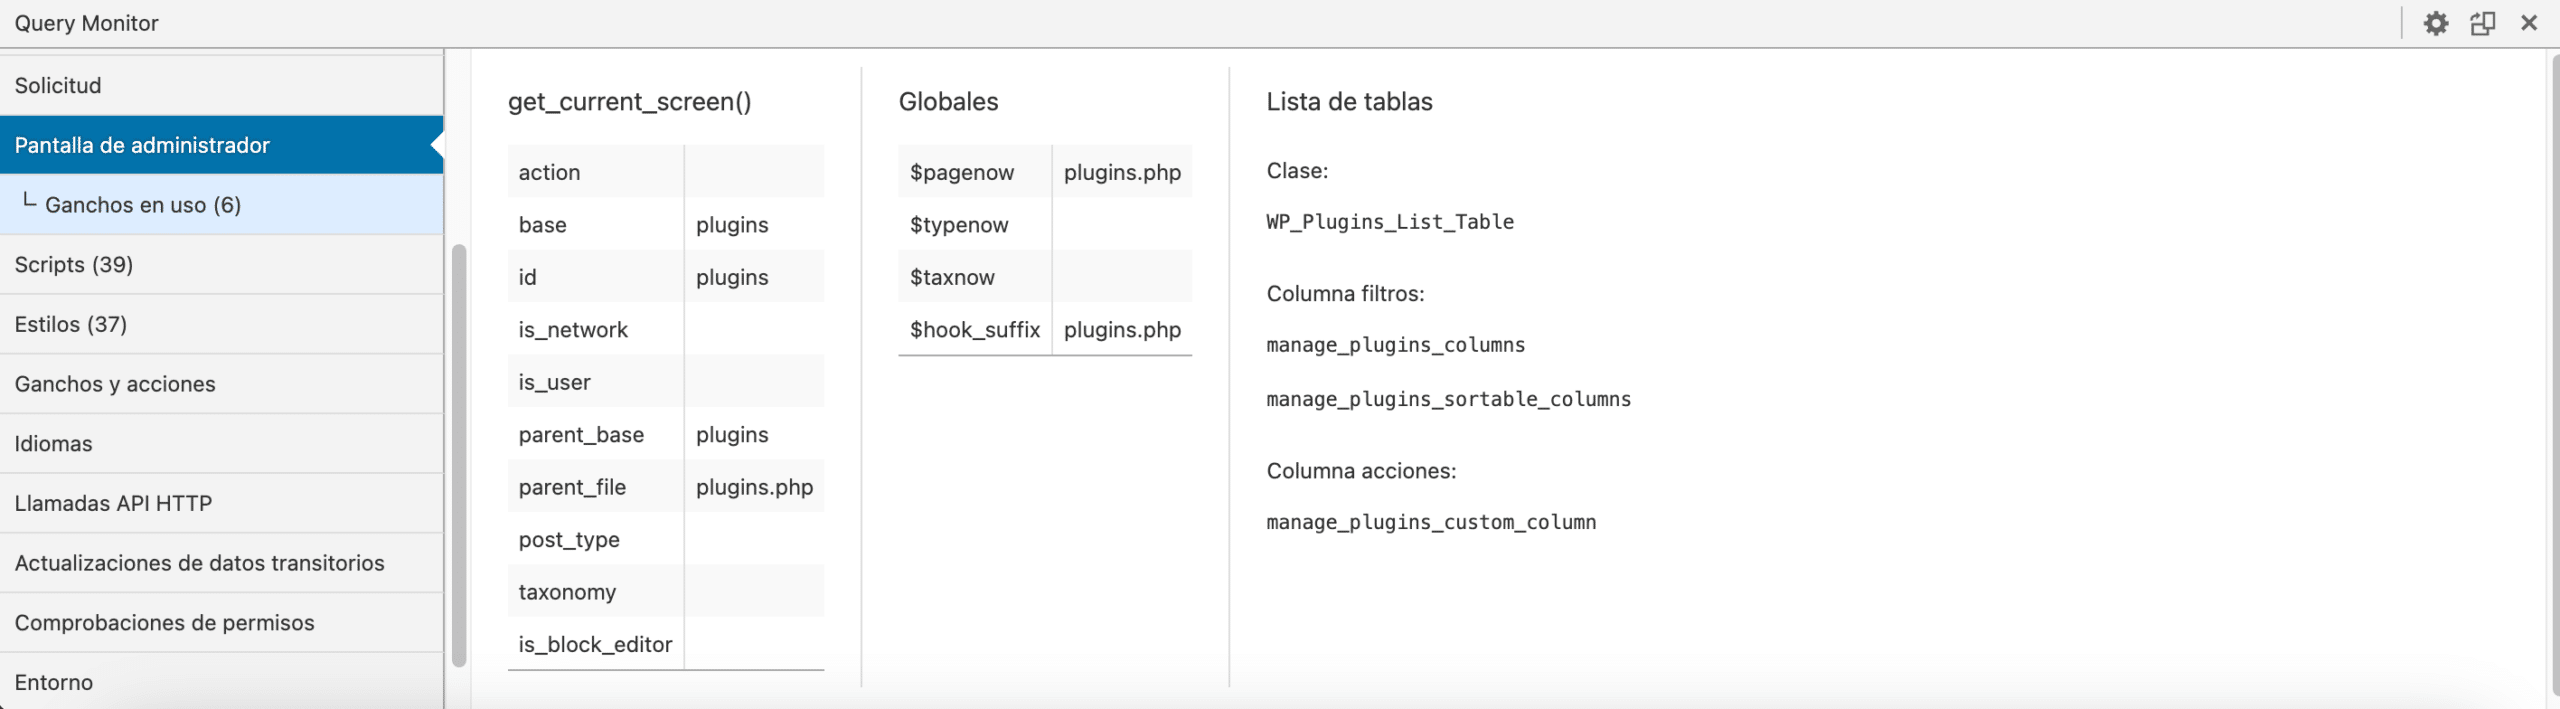Toggle panel position with the dock icon
This screenshot has height=709, width=2560.
[x=2482, y=23]
